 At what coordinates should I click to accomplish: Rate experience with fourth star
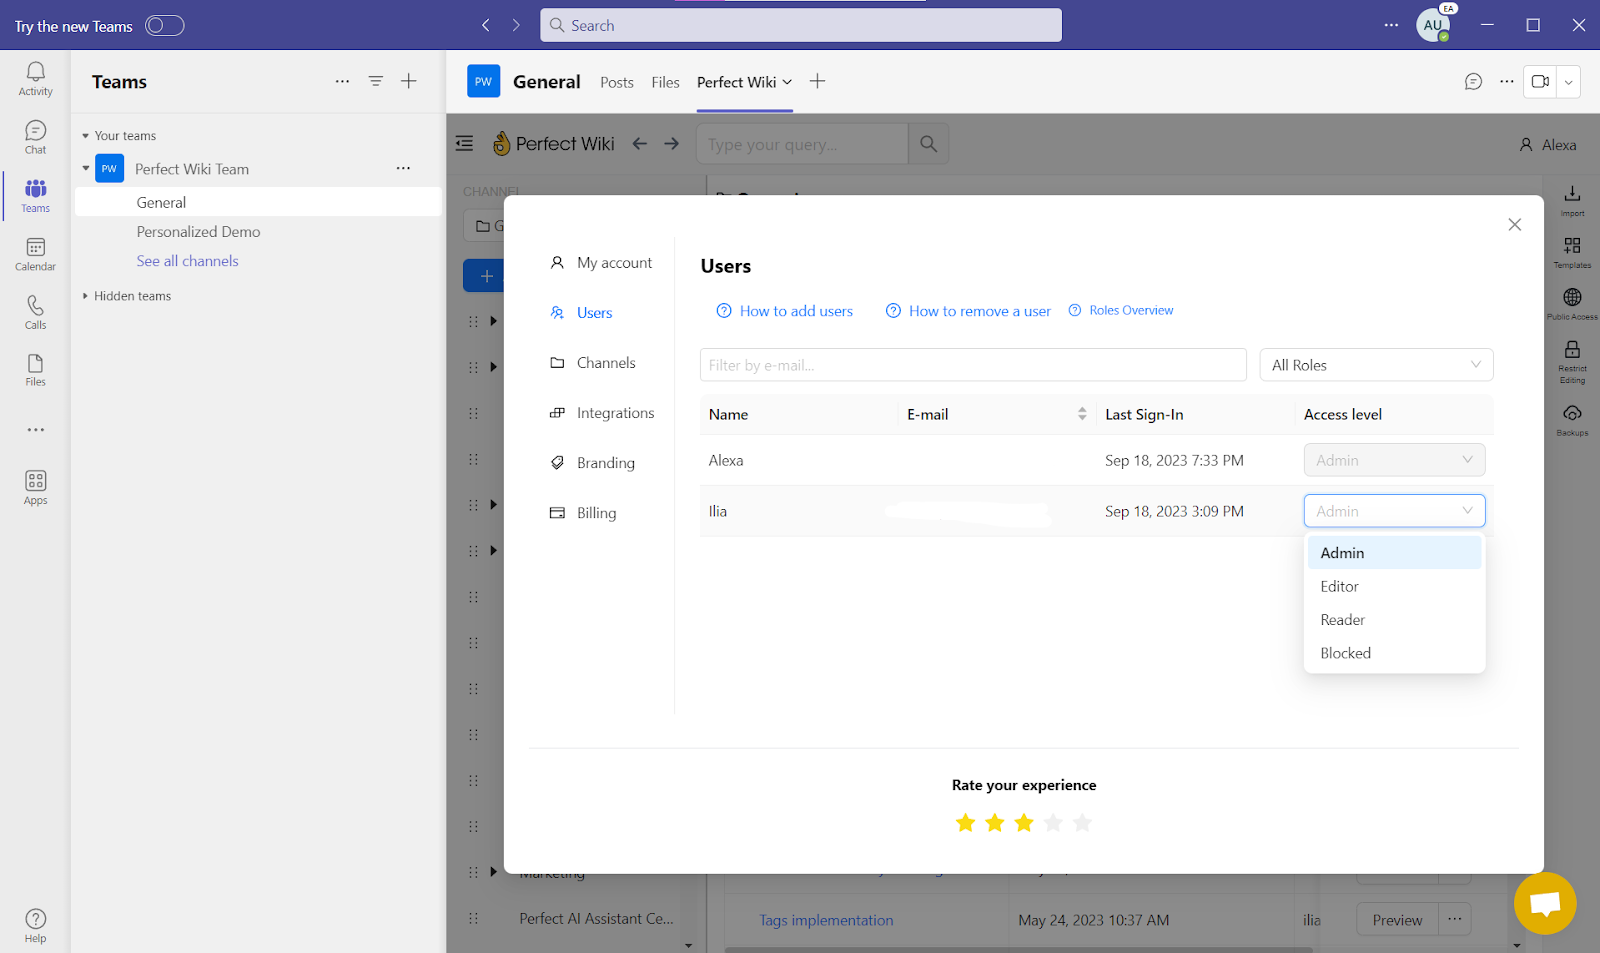pyautogui.click(x=1053, y=823)
